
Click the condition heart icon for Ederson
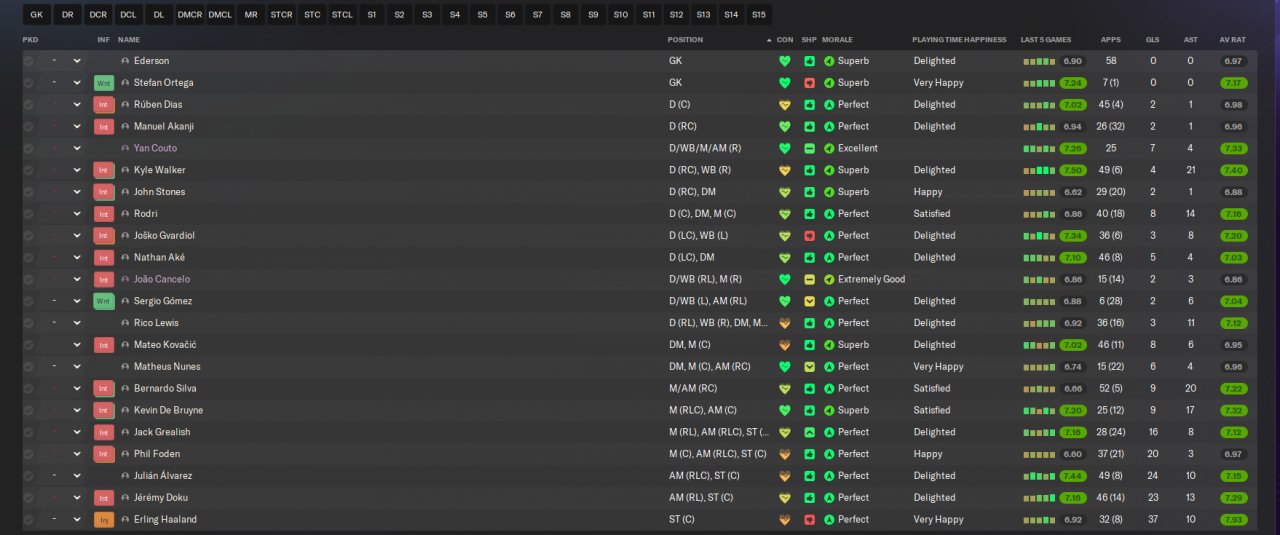(784, 61)
